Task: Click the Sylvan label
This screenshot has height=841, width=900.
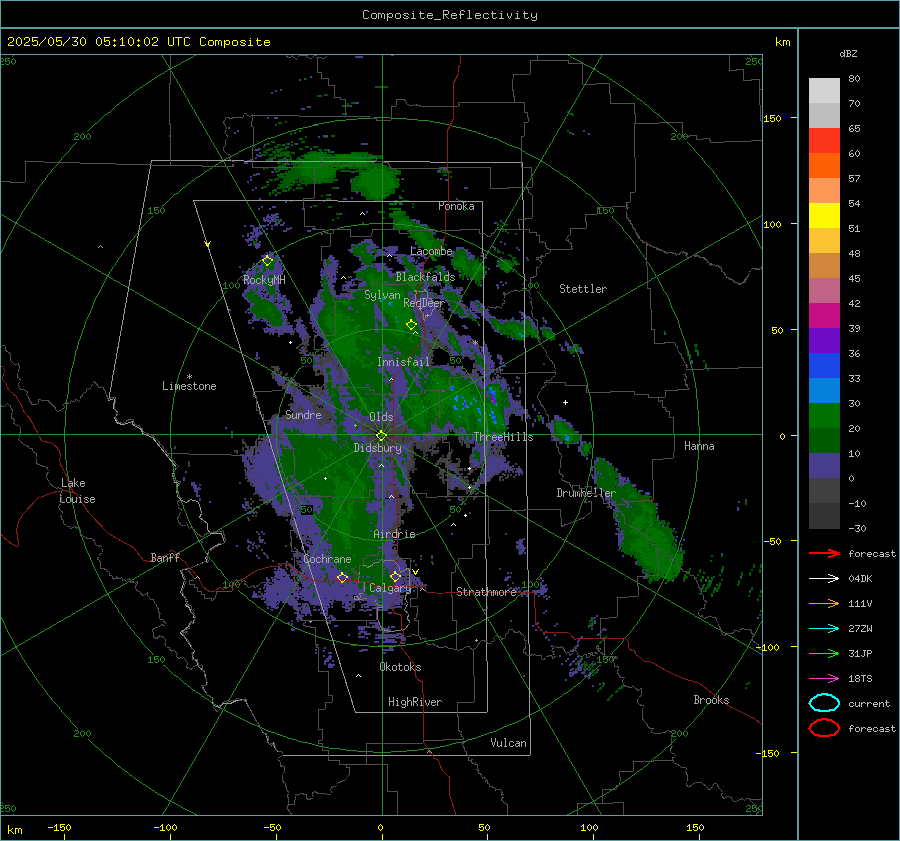Action: pos(382,295)
